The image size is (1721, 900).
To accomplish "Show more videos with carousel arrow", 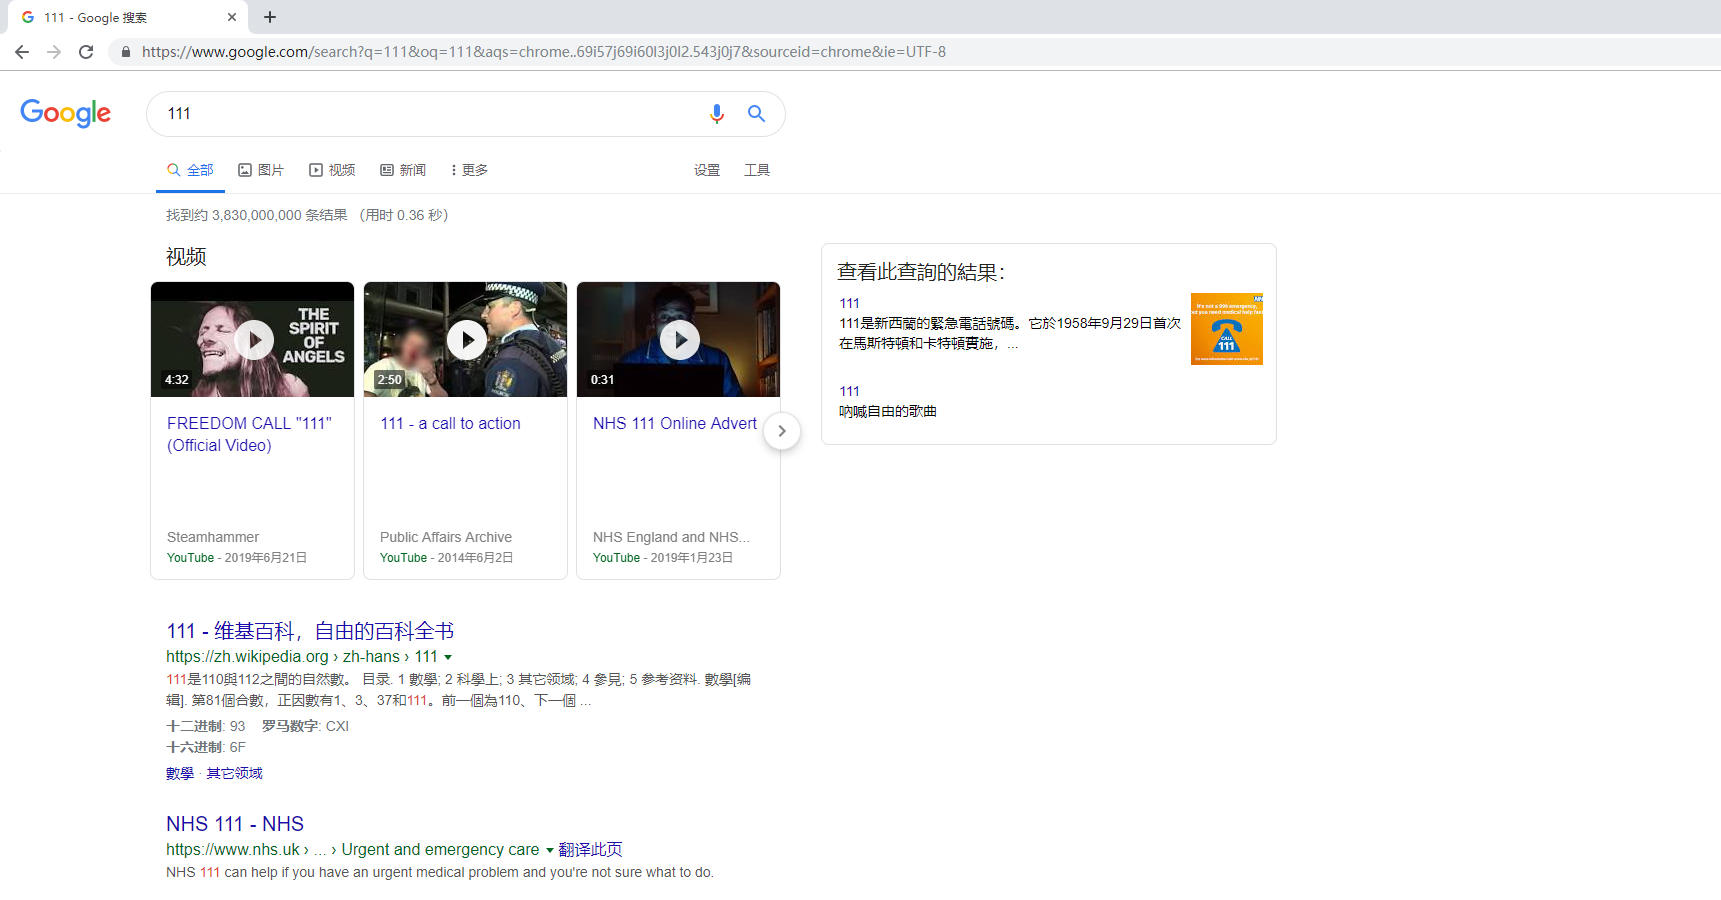I will [x=782, y=431].
